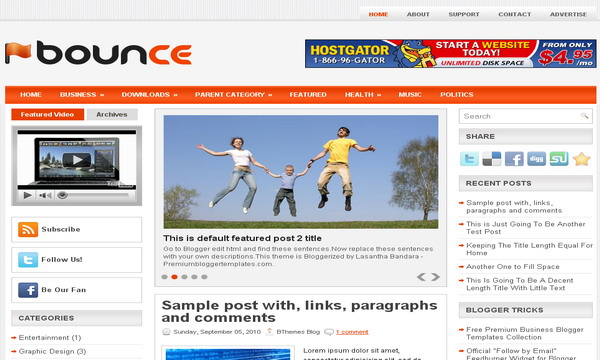Open 'This is Just Going To Be Another Test Post'
Screen dimensions: 600x360
point(525,228)
